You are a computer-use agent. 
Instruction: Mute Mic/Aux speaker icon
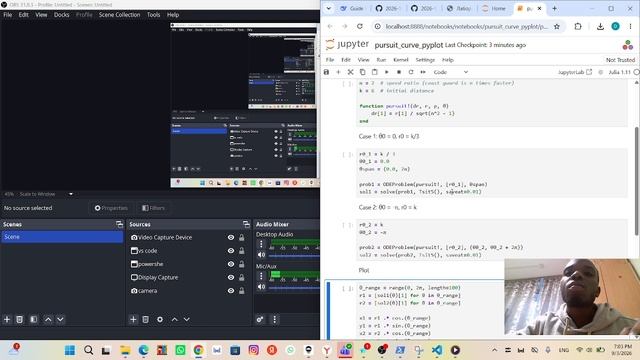click(261, 287)
